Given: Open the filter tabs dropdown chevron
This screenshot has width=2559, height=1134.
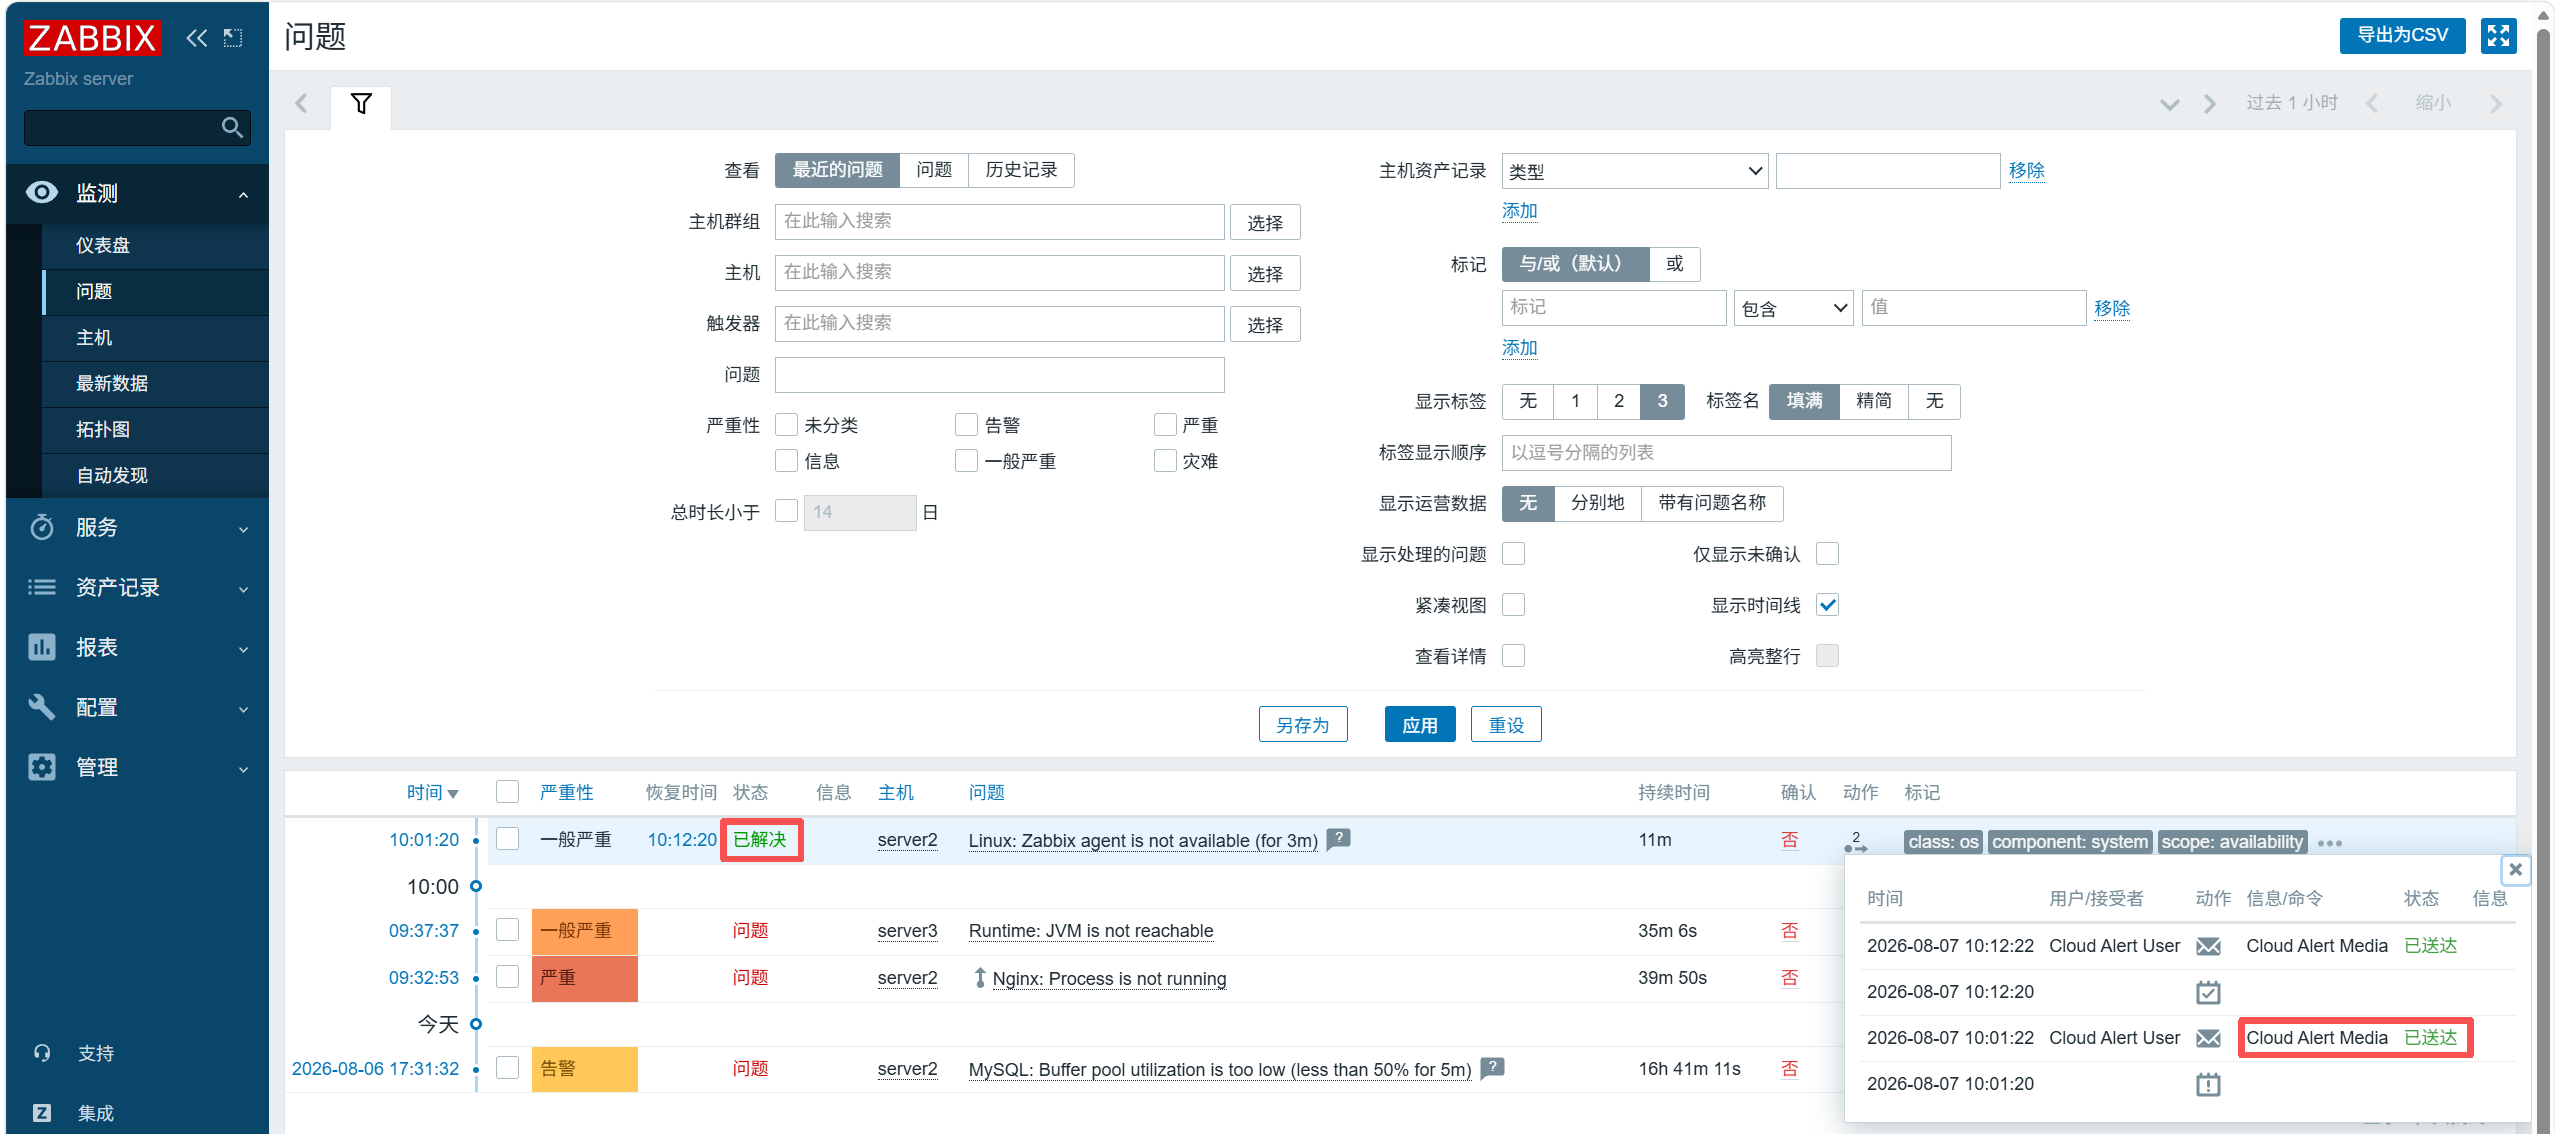Looking at the screenshot, I should [2169, 104].
